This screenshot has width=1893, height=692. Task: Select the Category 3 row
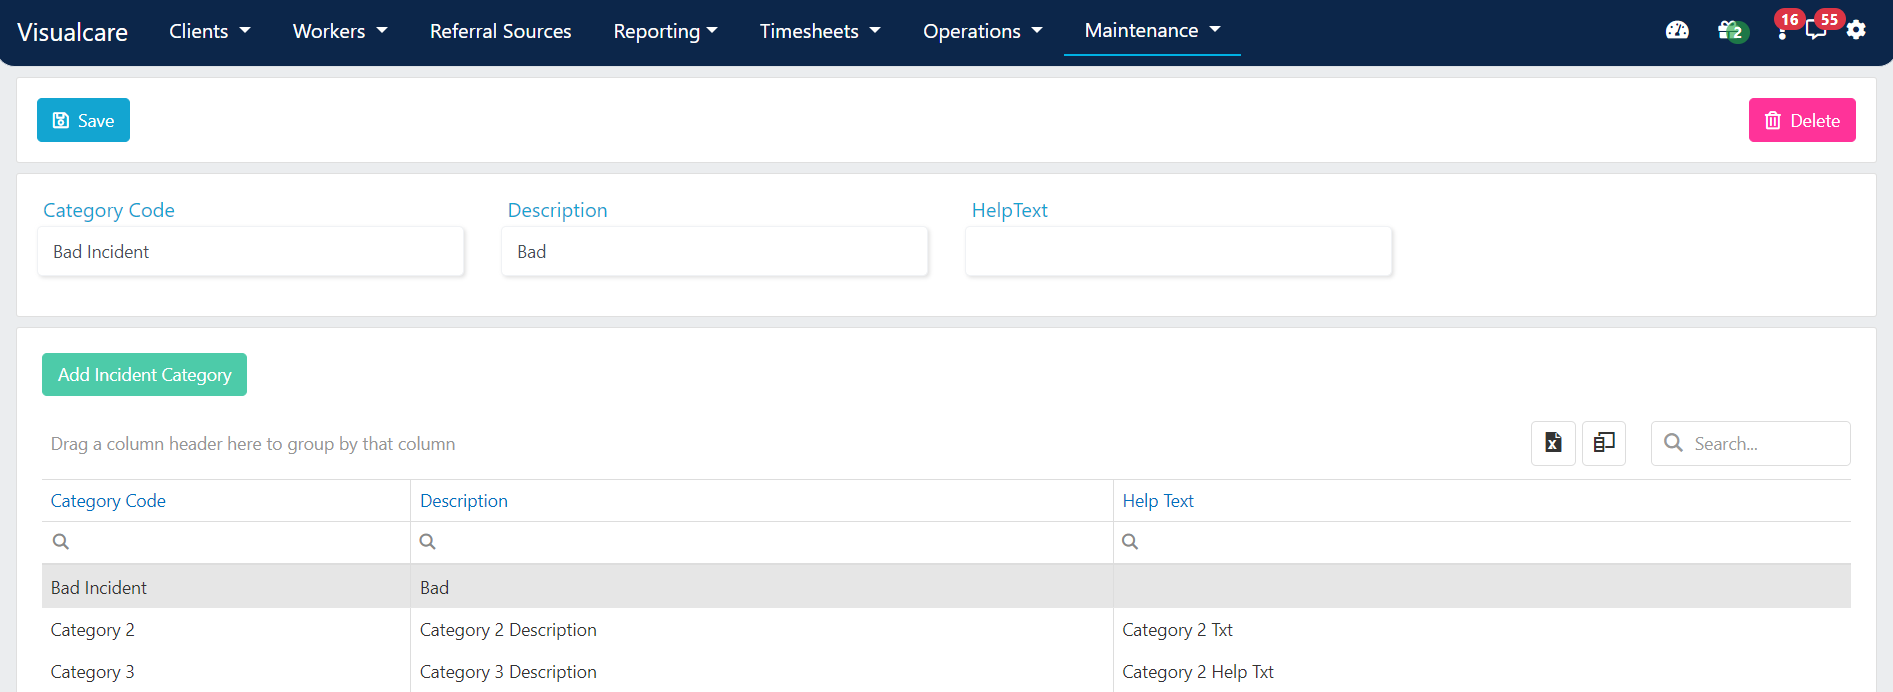click(x=946, y=671)
